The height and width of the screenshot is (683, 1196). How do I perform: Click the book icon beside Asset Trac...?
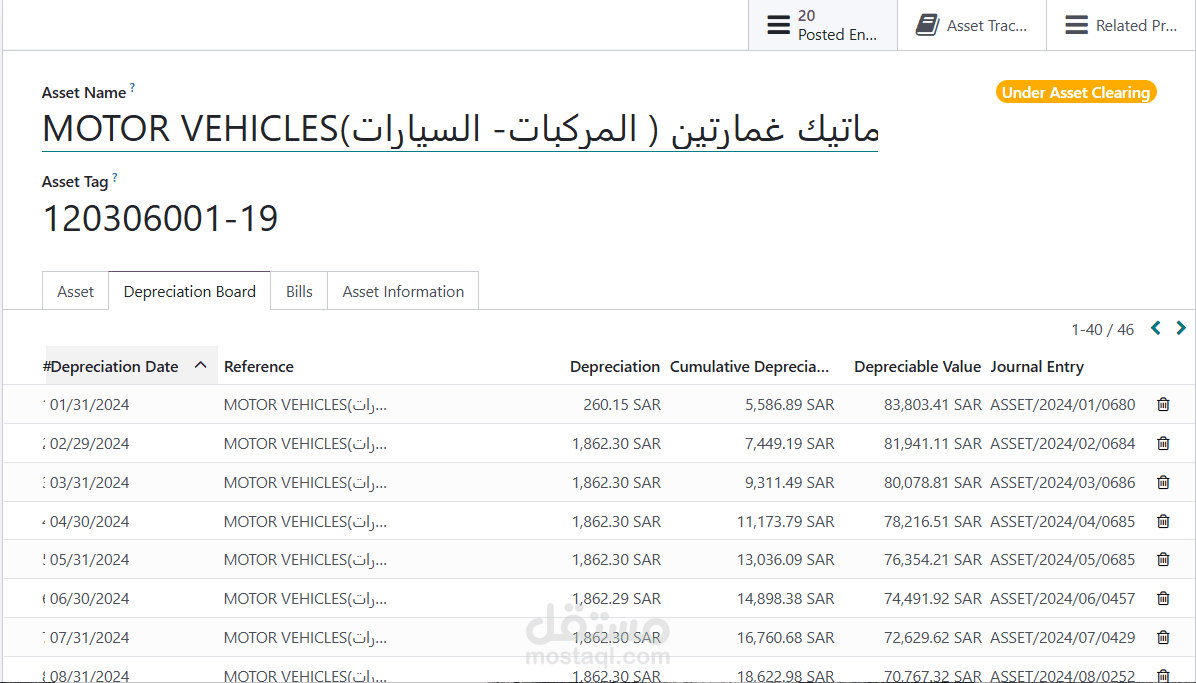click(x=927, y=25)
